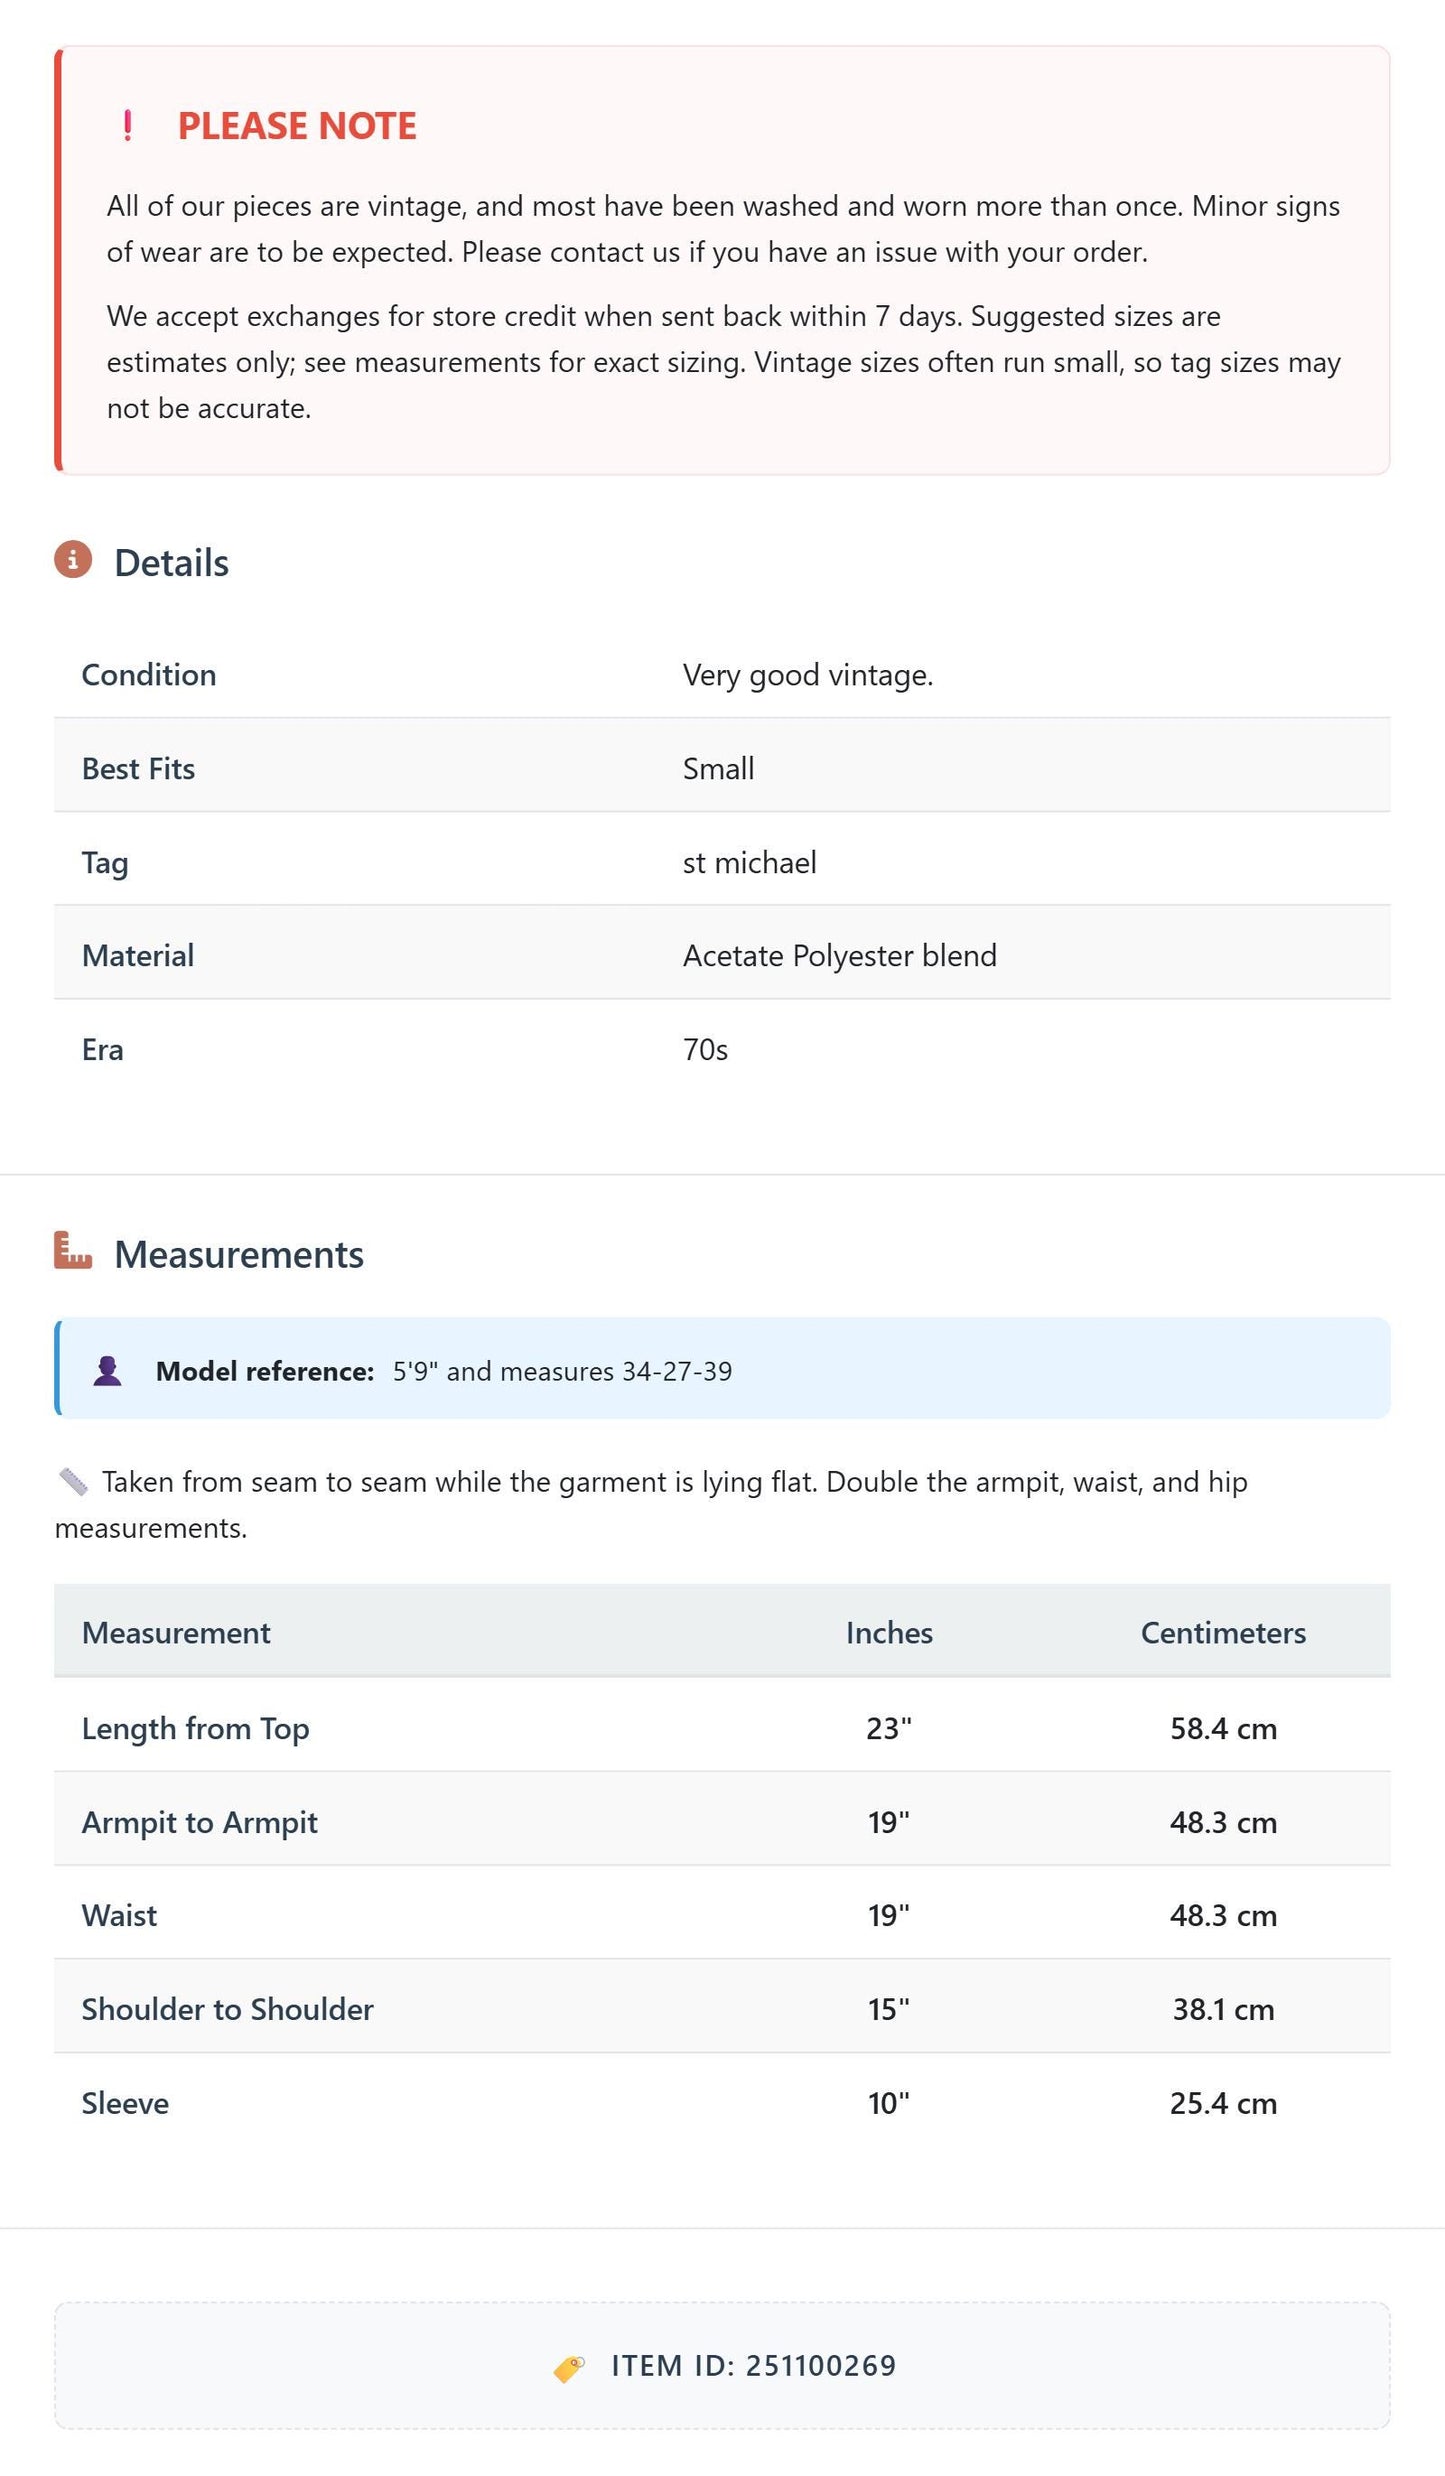Select the 'st michael' tag value

(750, 863)
